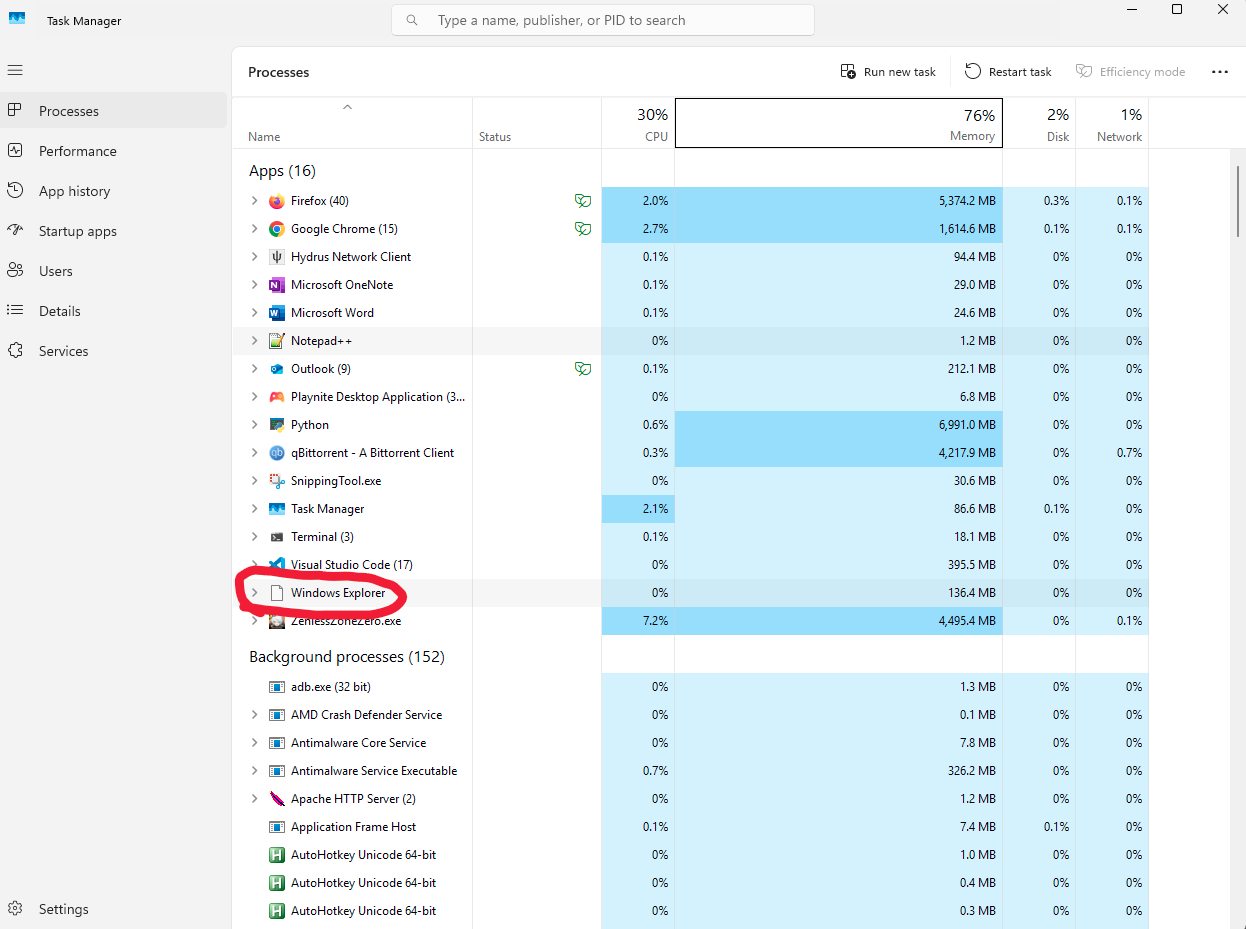Screen dimensions: 1246x929
Task: Click the Hydrus Network Client icon
Action: coord(277,257)
